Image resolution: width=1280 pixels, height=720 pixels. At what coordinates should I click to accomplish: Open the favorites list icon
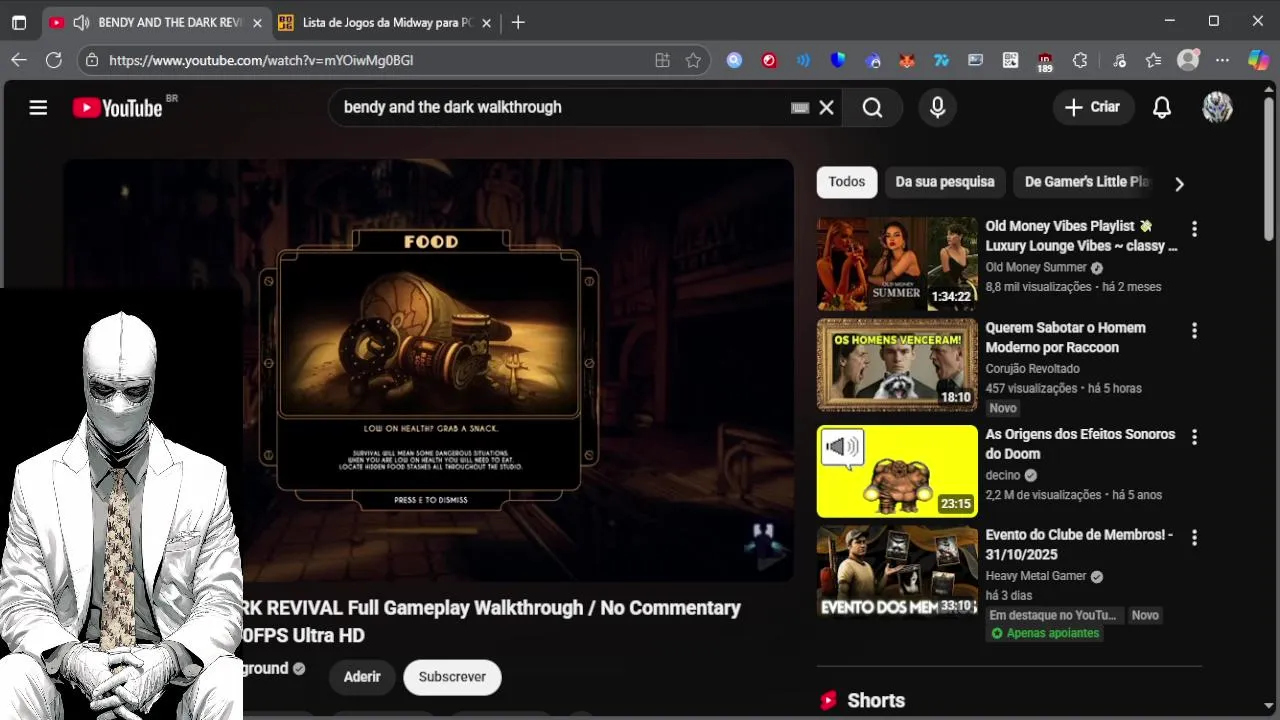point(1154,60)
